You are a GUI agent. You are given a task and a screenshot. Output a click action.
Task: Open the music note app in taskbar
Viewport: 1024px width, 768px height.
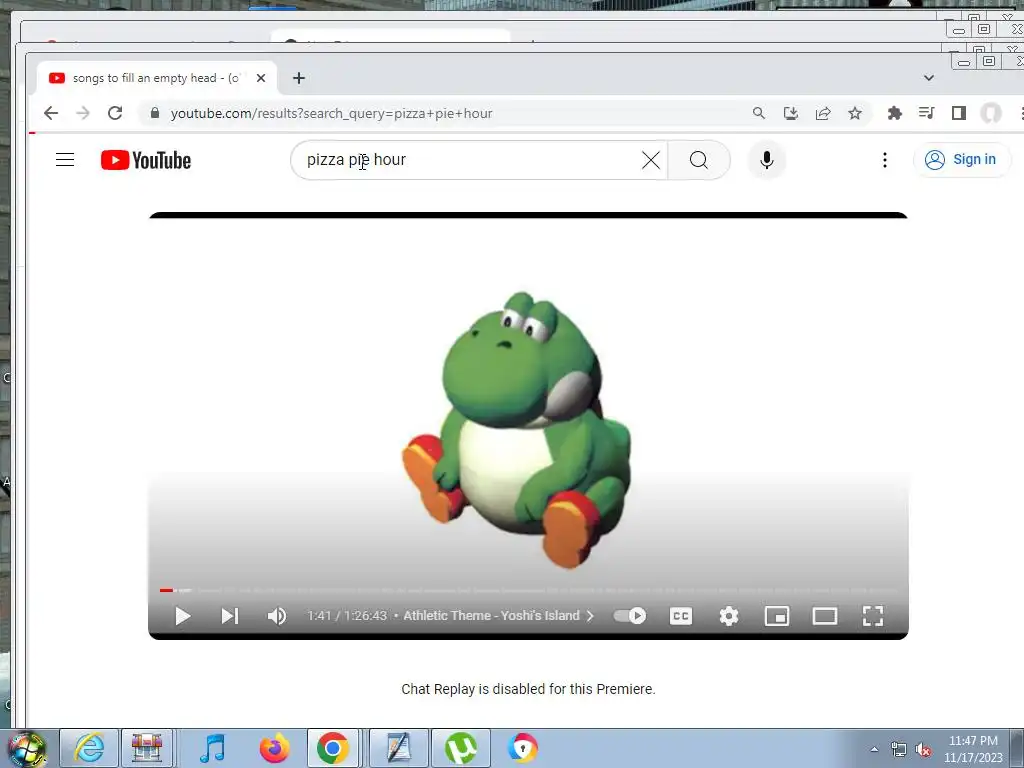[x=212, y=748]
